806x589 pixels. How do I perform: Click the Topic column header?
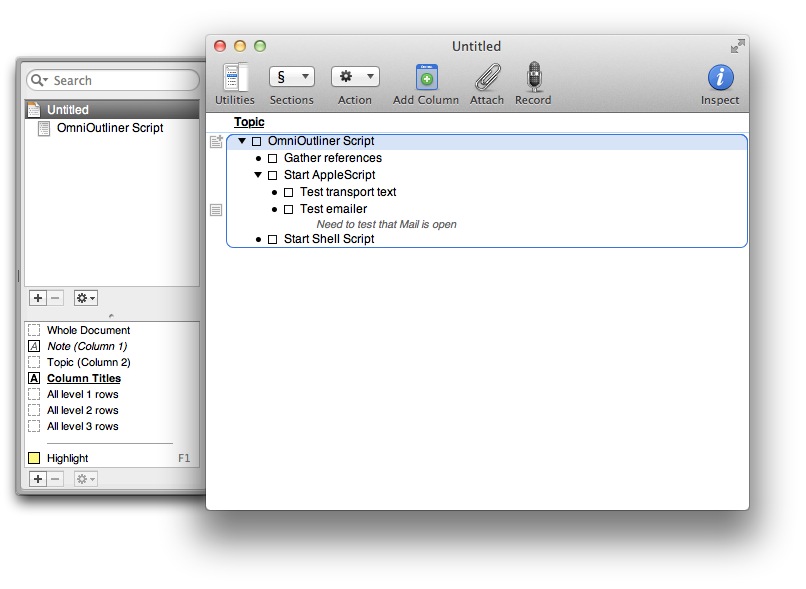pyautogui.click(x=249, y=122)
